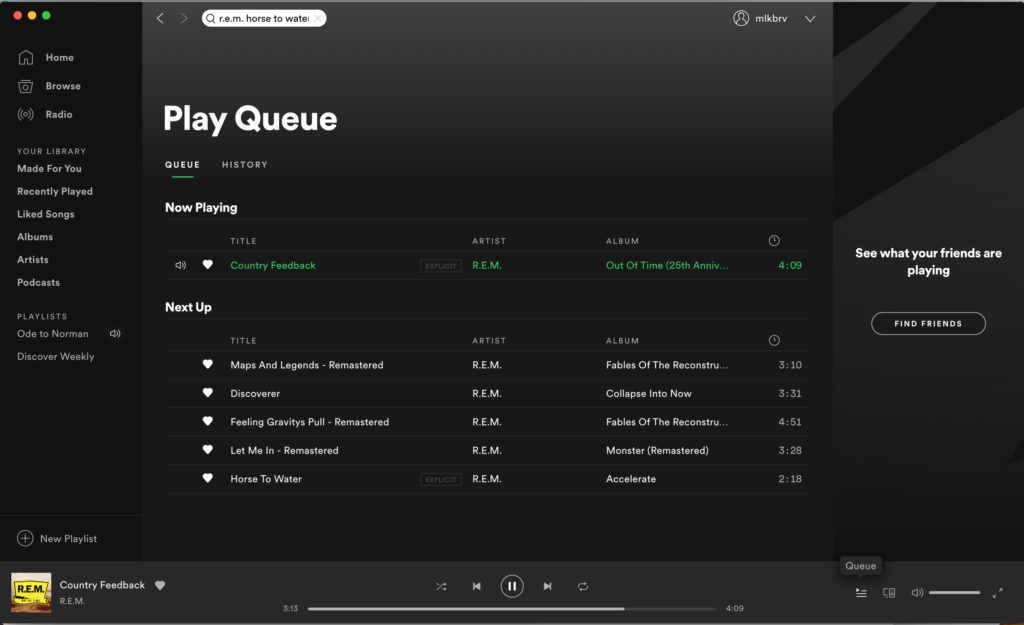The image size is (1024, 625).
Task: Click the speaker icon on Country Feedback row
Action: 180,265
